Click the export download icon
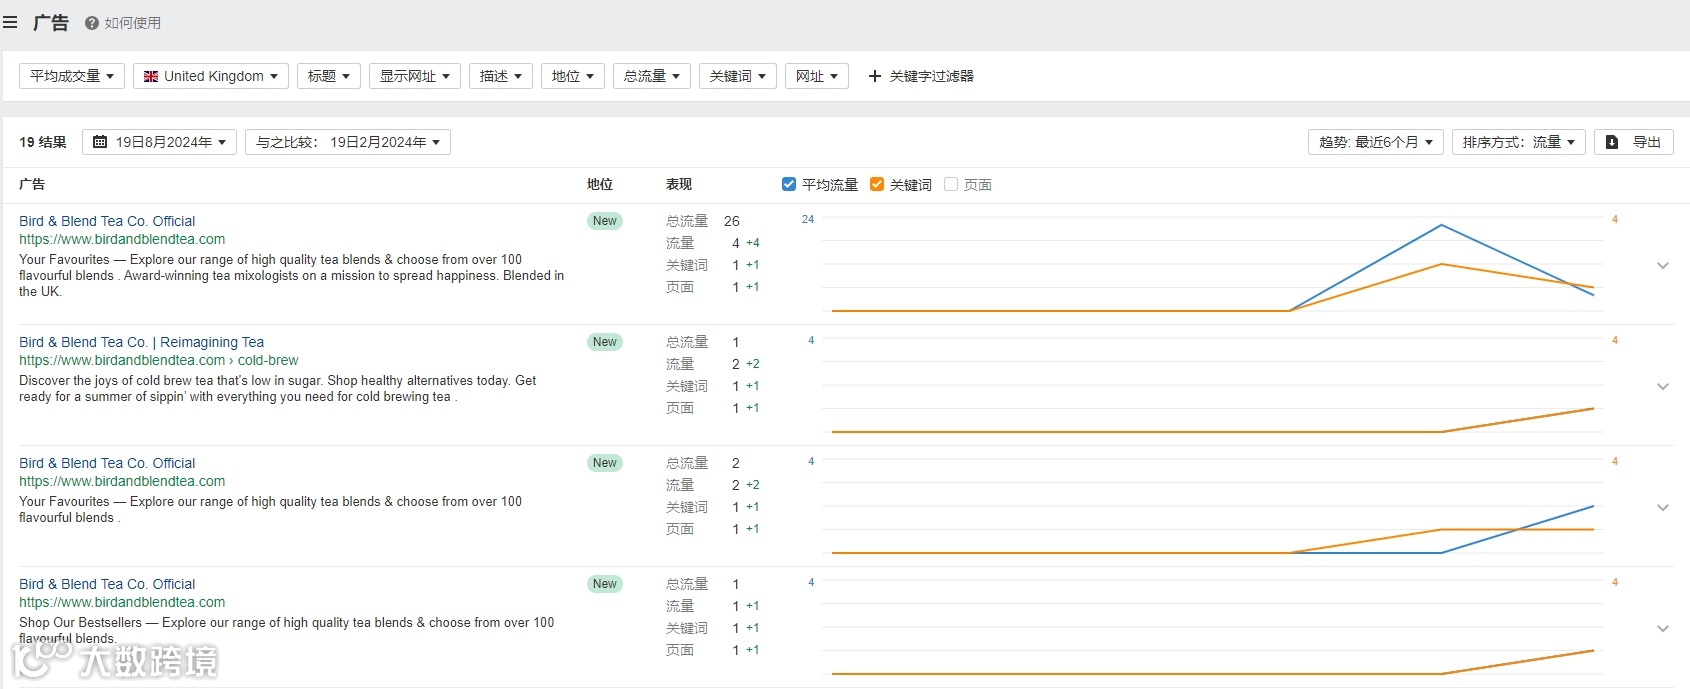The height and width of the screenshot is (689, 1690). [1612, 142]
